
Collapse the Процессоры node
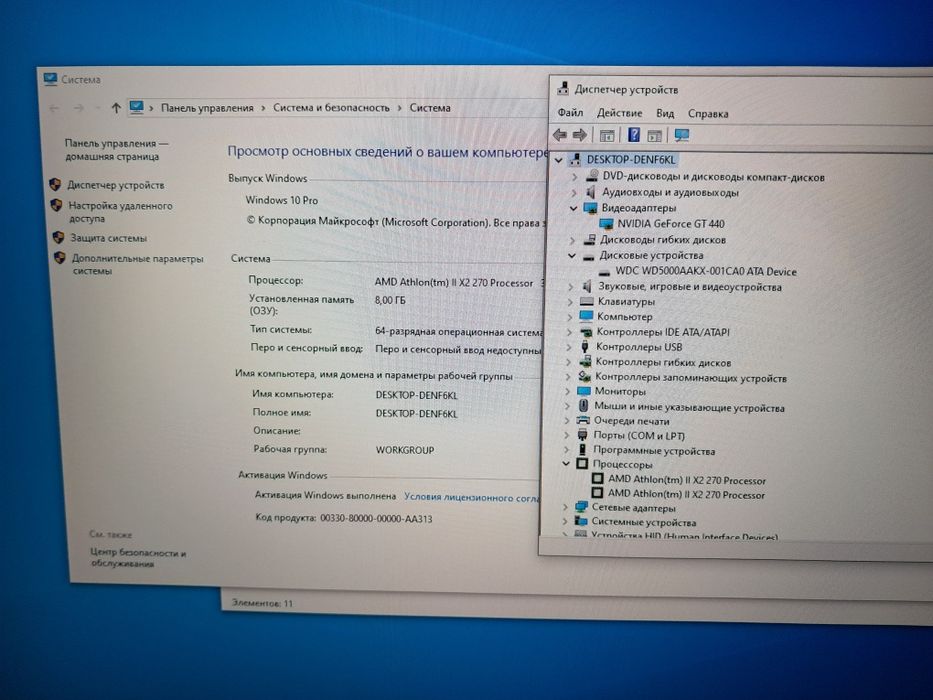566,464
